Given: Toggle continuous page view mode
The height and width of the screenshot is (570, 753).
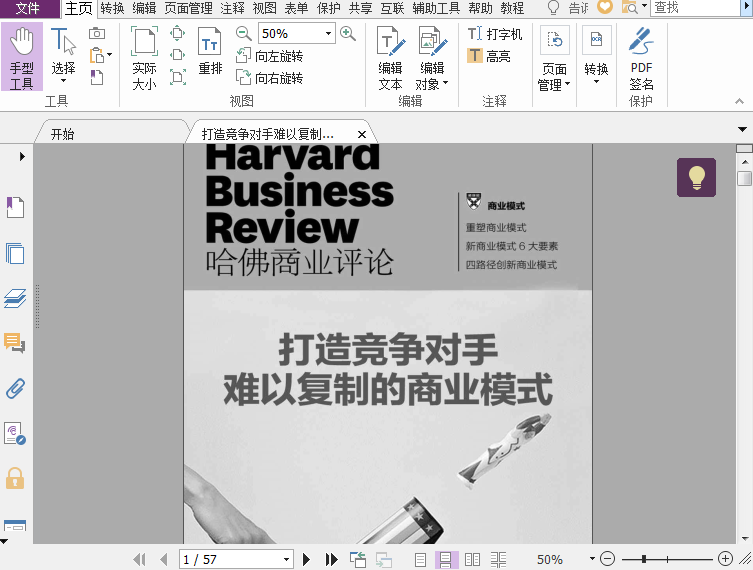Looking at the screenshot, I should [x=446, y=559].
